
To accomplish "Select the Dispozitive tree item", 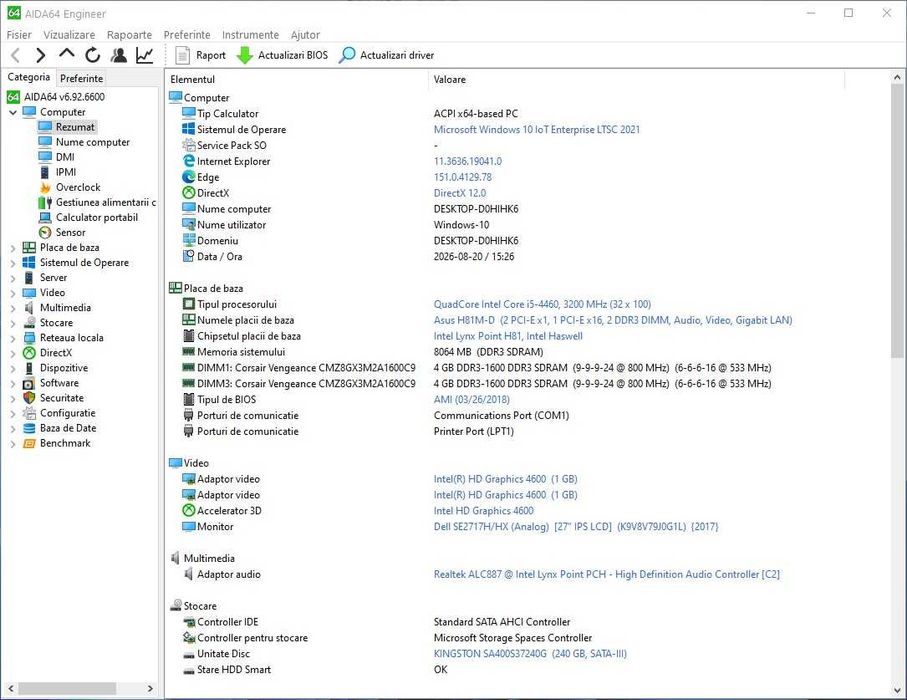I will click(64, 368).
